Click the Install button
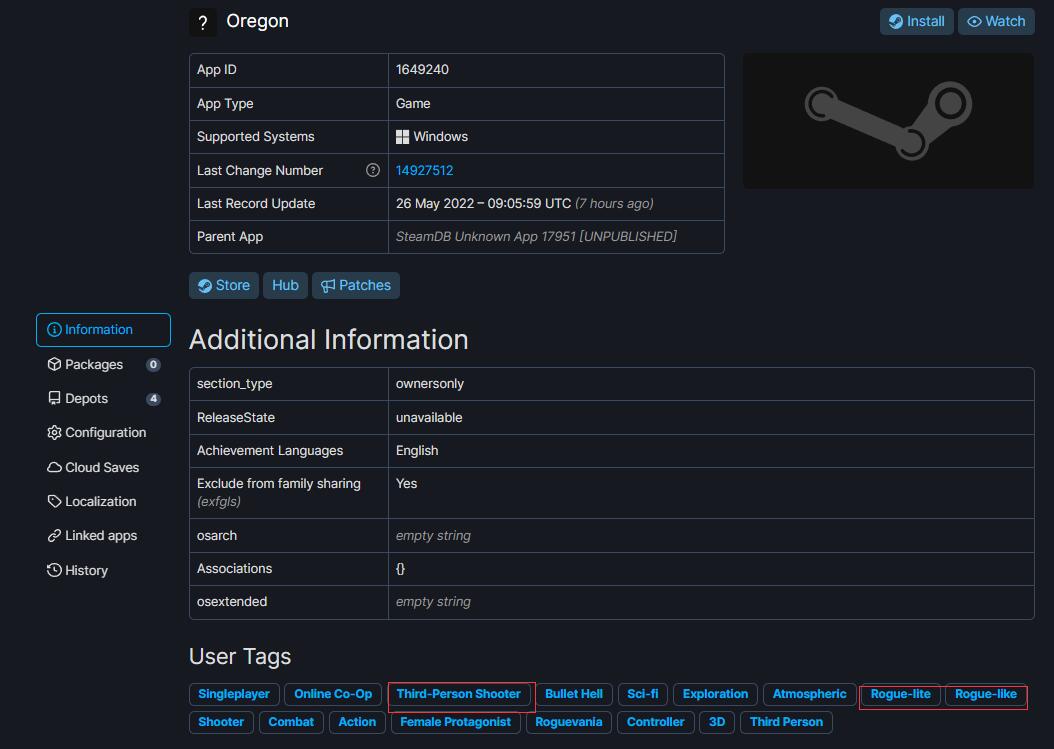The width and height of the screenshot is (1054, 749). click(x=916, y=22)
